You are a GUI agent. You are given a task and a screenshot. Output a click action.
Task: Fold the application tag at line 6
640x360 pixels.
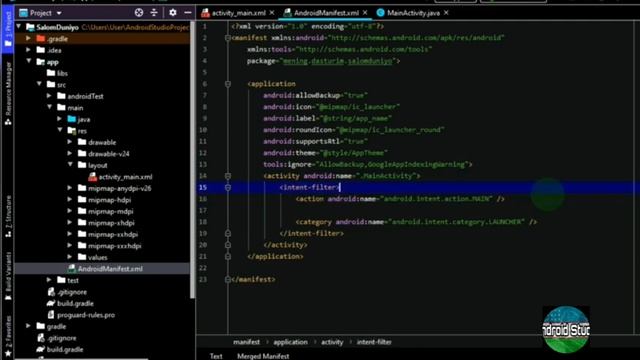coord(228,84)
